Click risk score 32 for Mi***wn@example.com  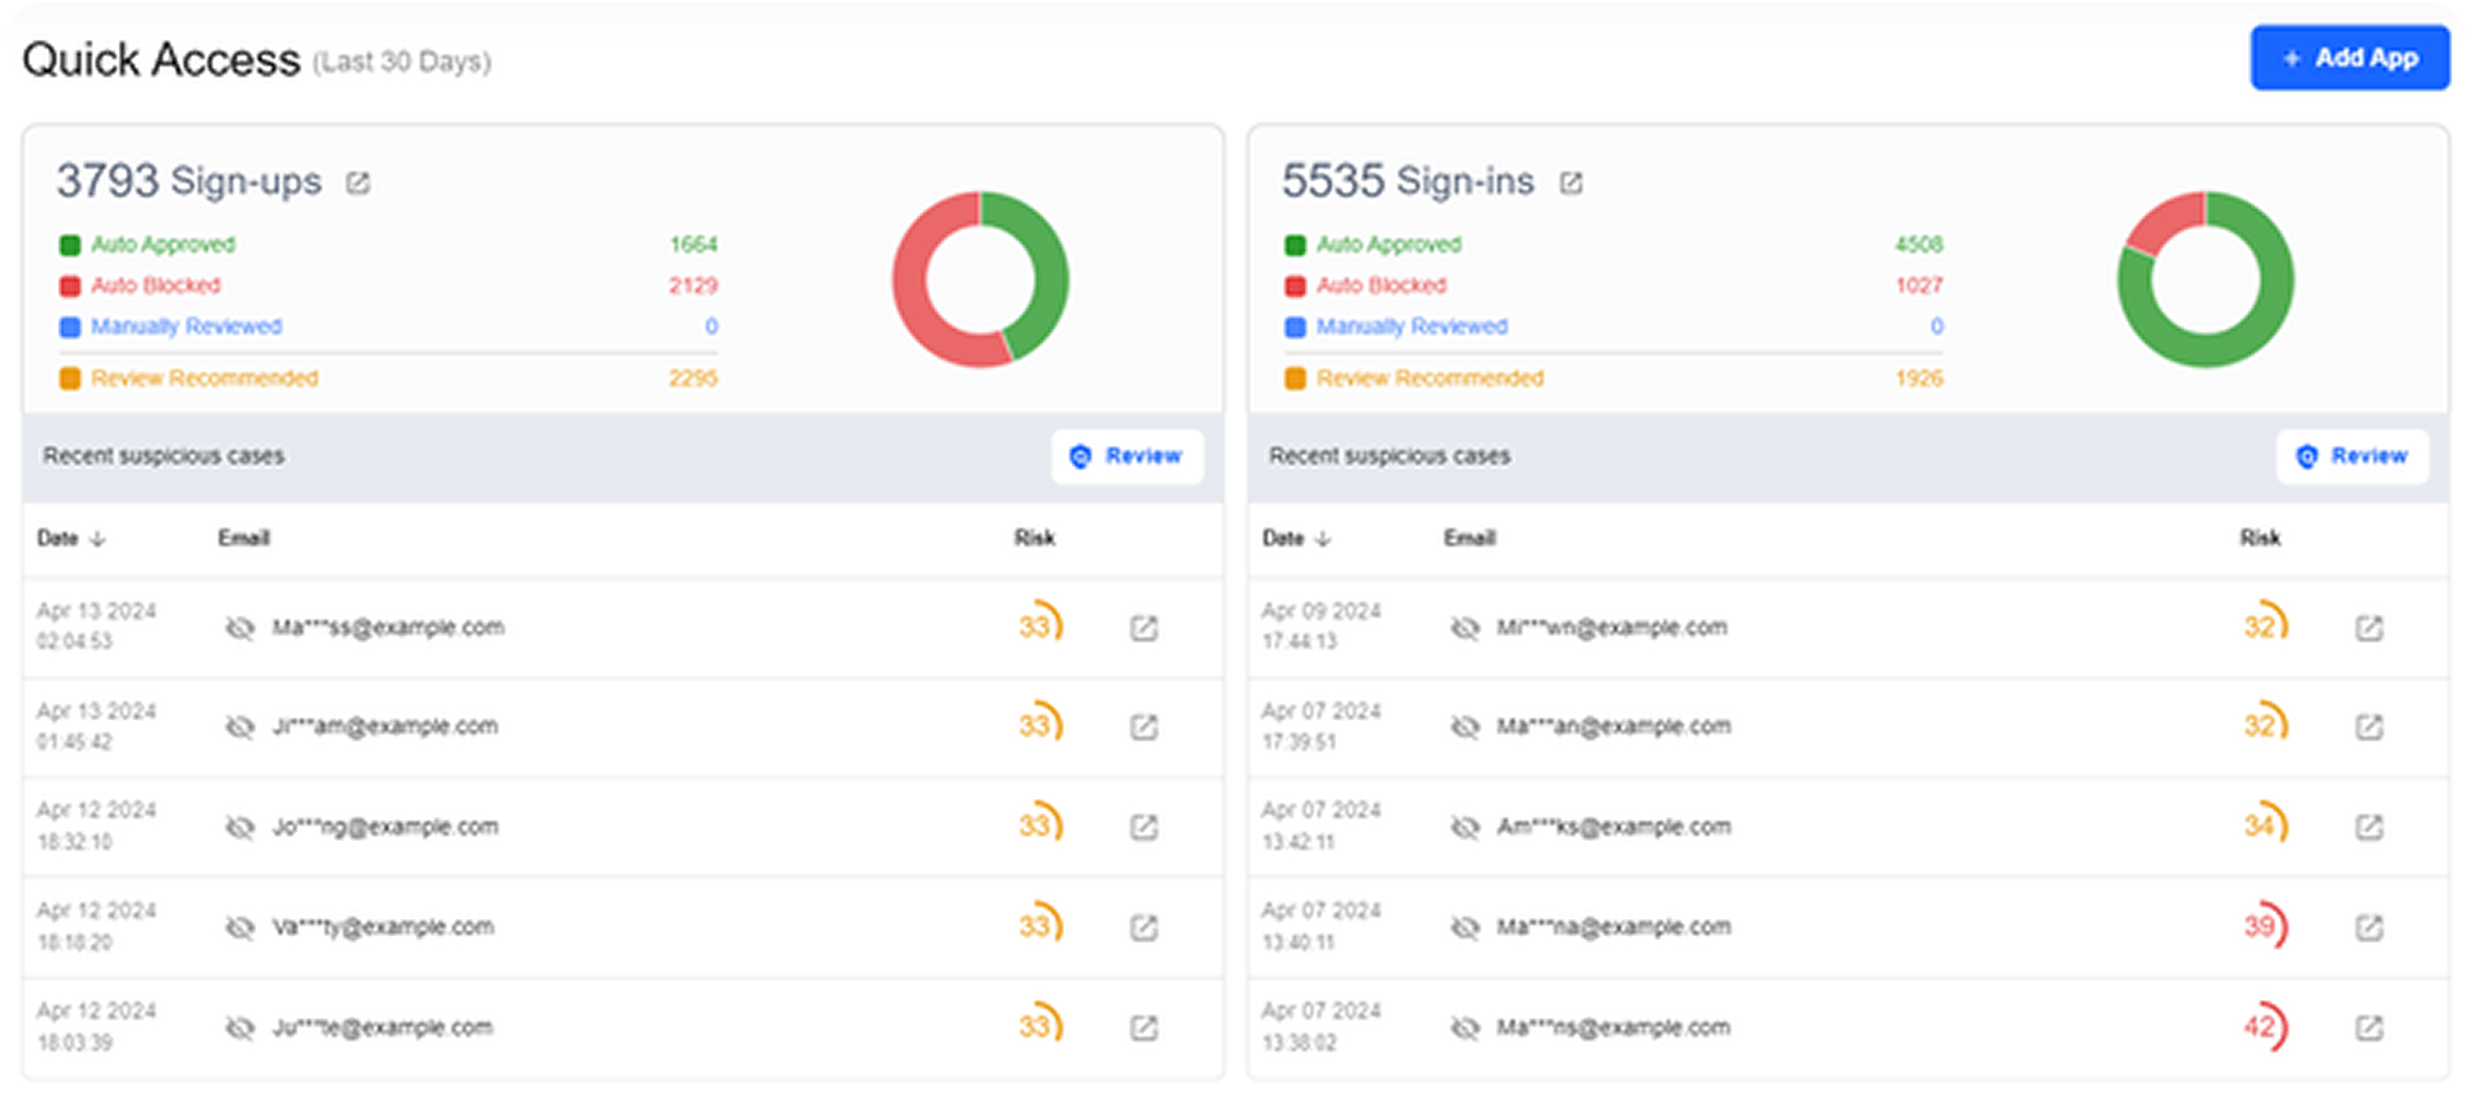click(x=2265, y=625)
